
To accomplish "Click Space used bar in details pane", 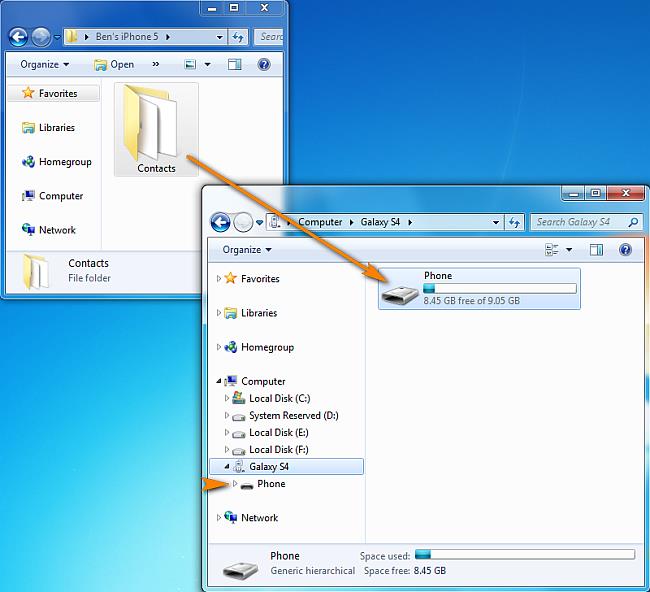I will tap(525, 554).
